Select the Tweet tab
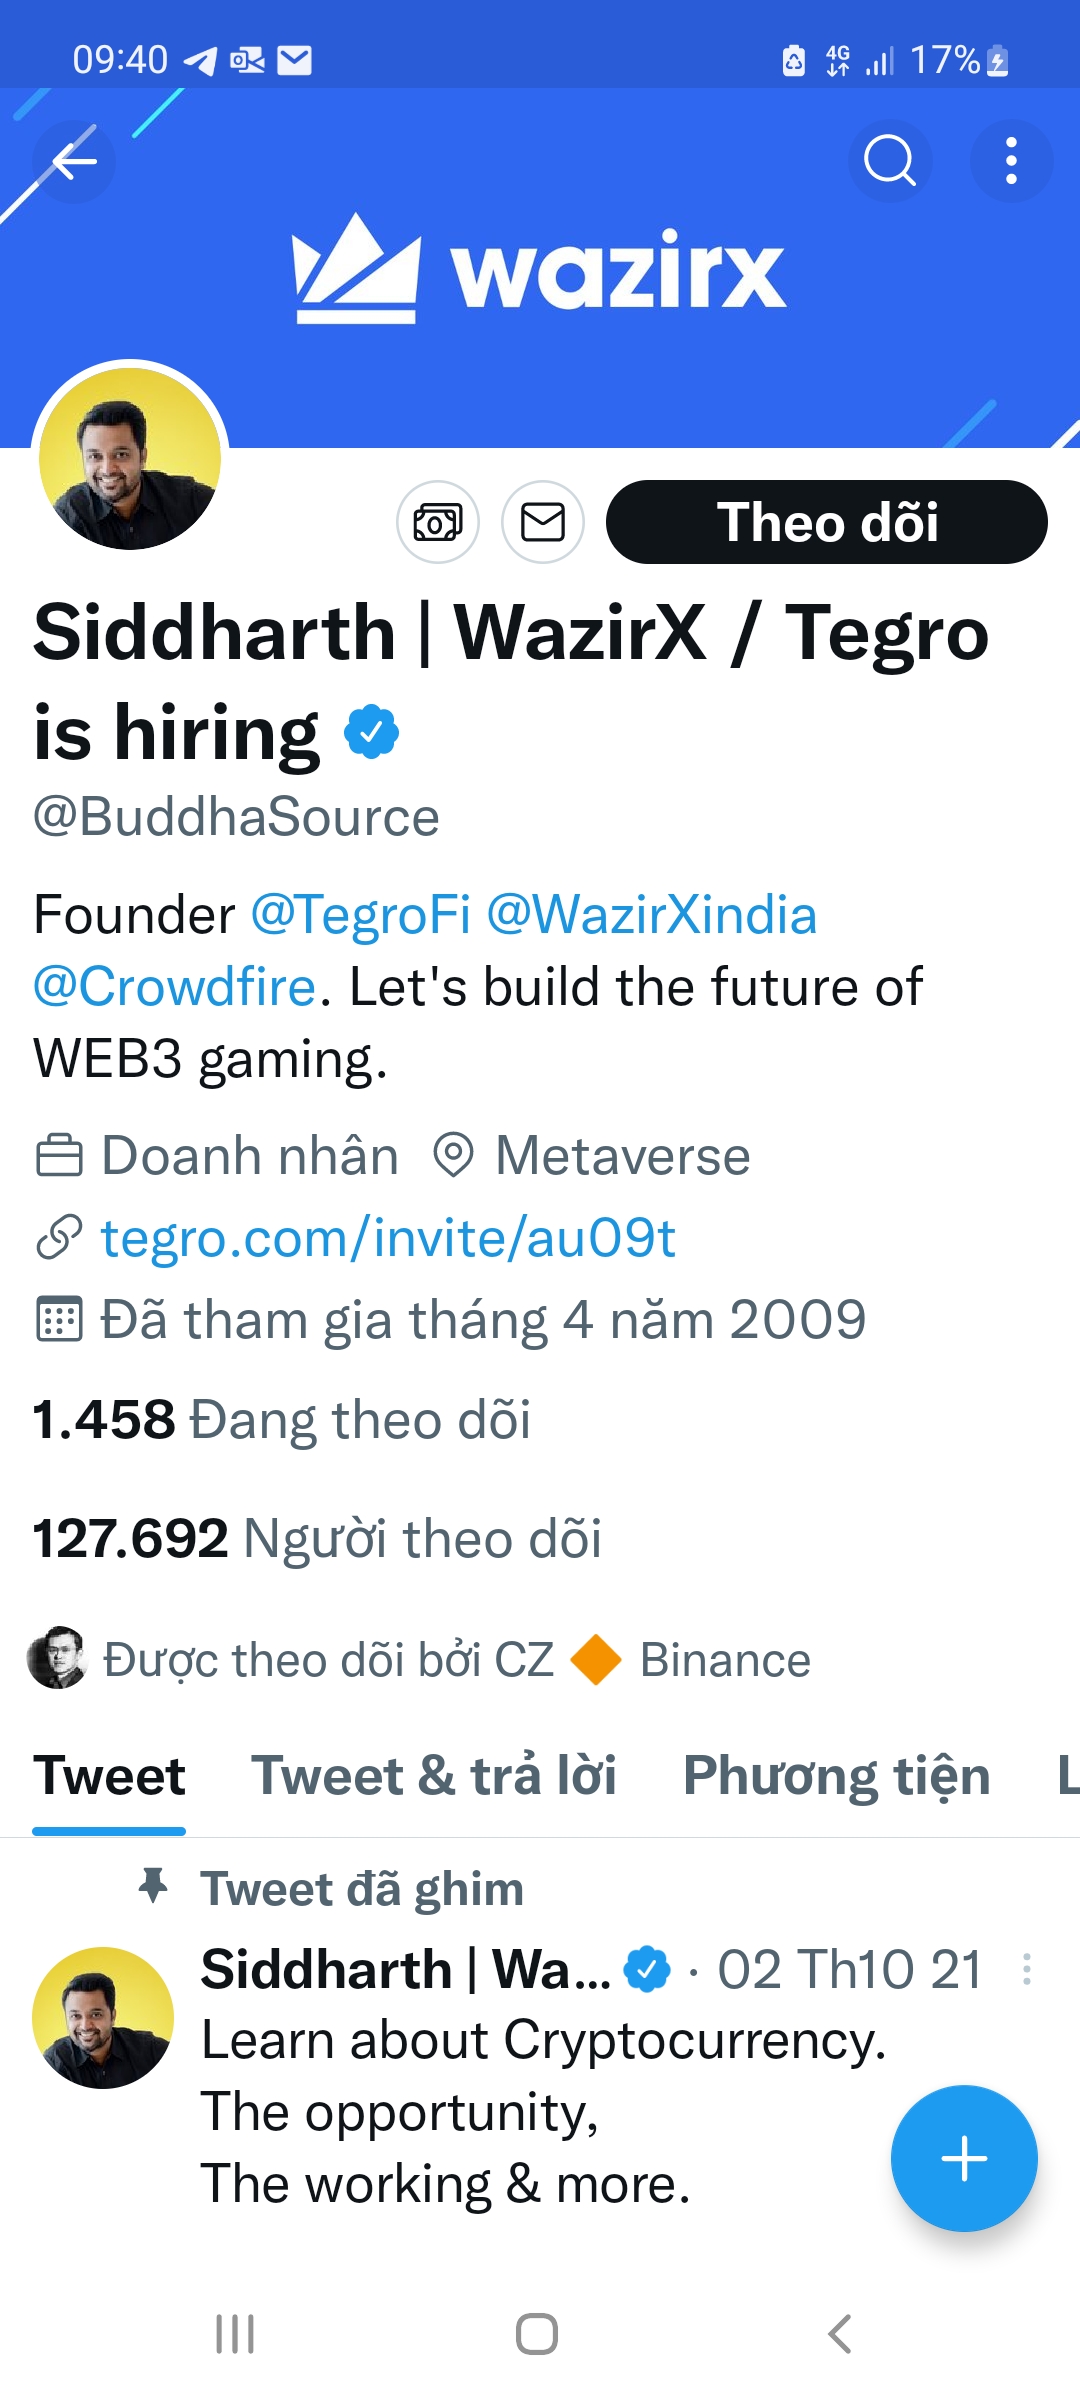Viewport: 1080px width, 2400px height. [109, 1777]
